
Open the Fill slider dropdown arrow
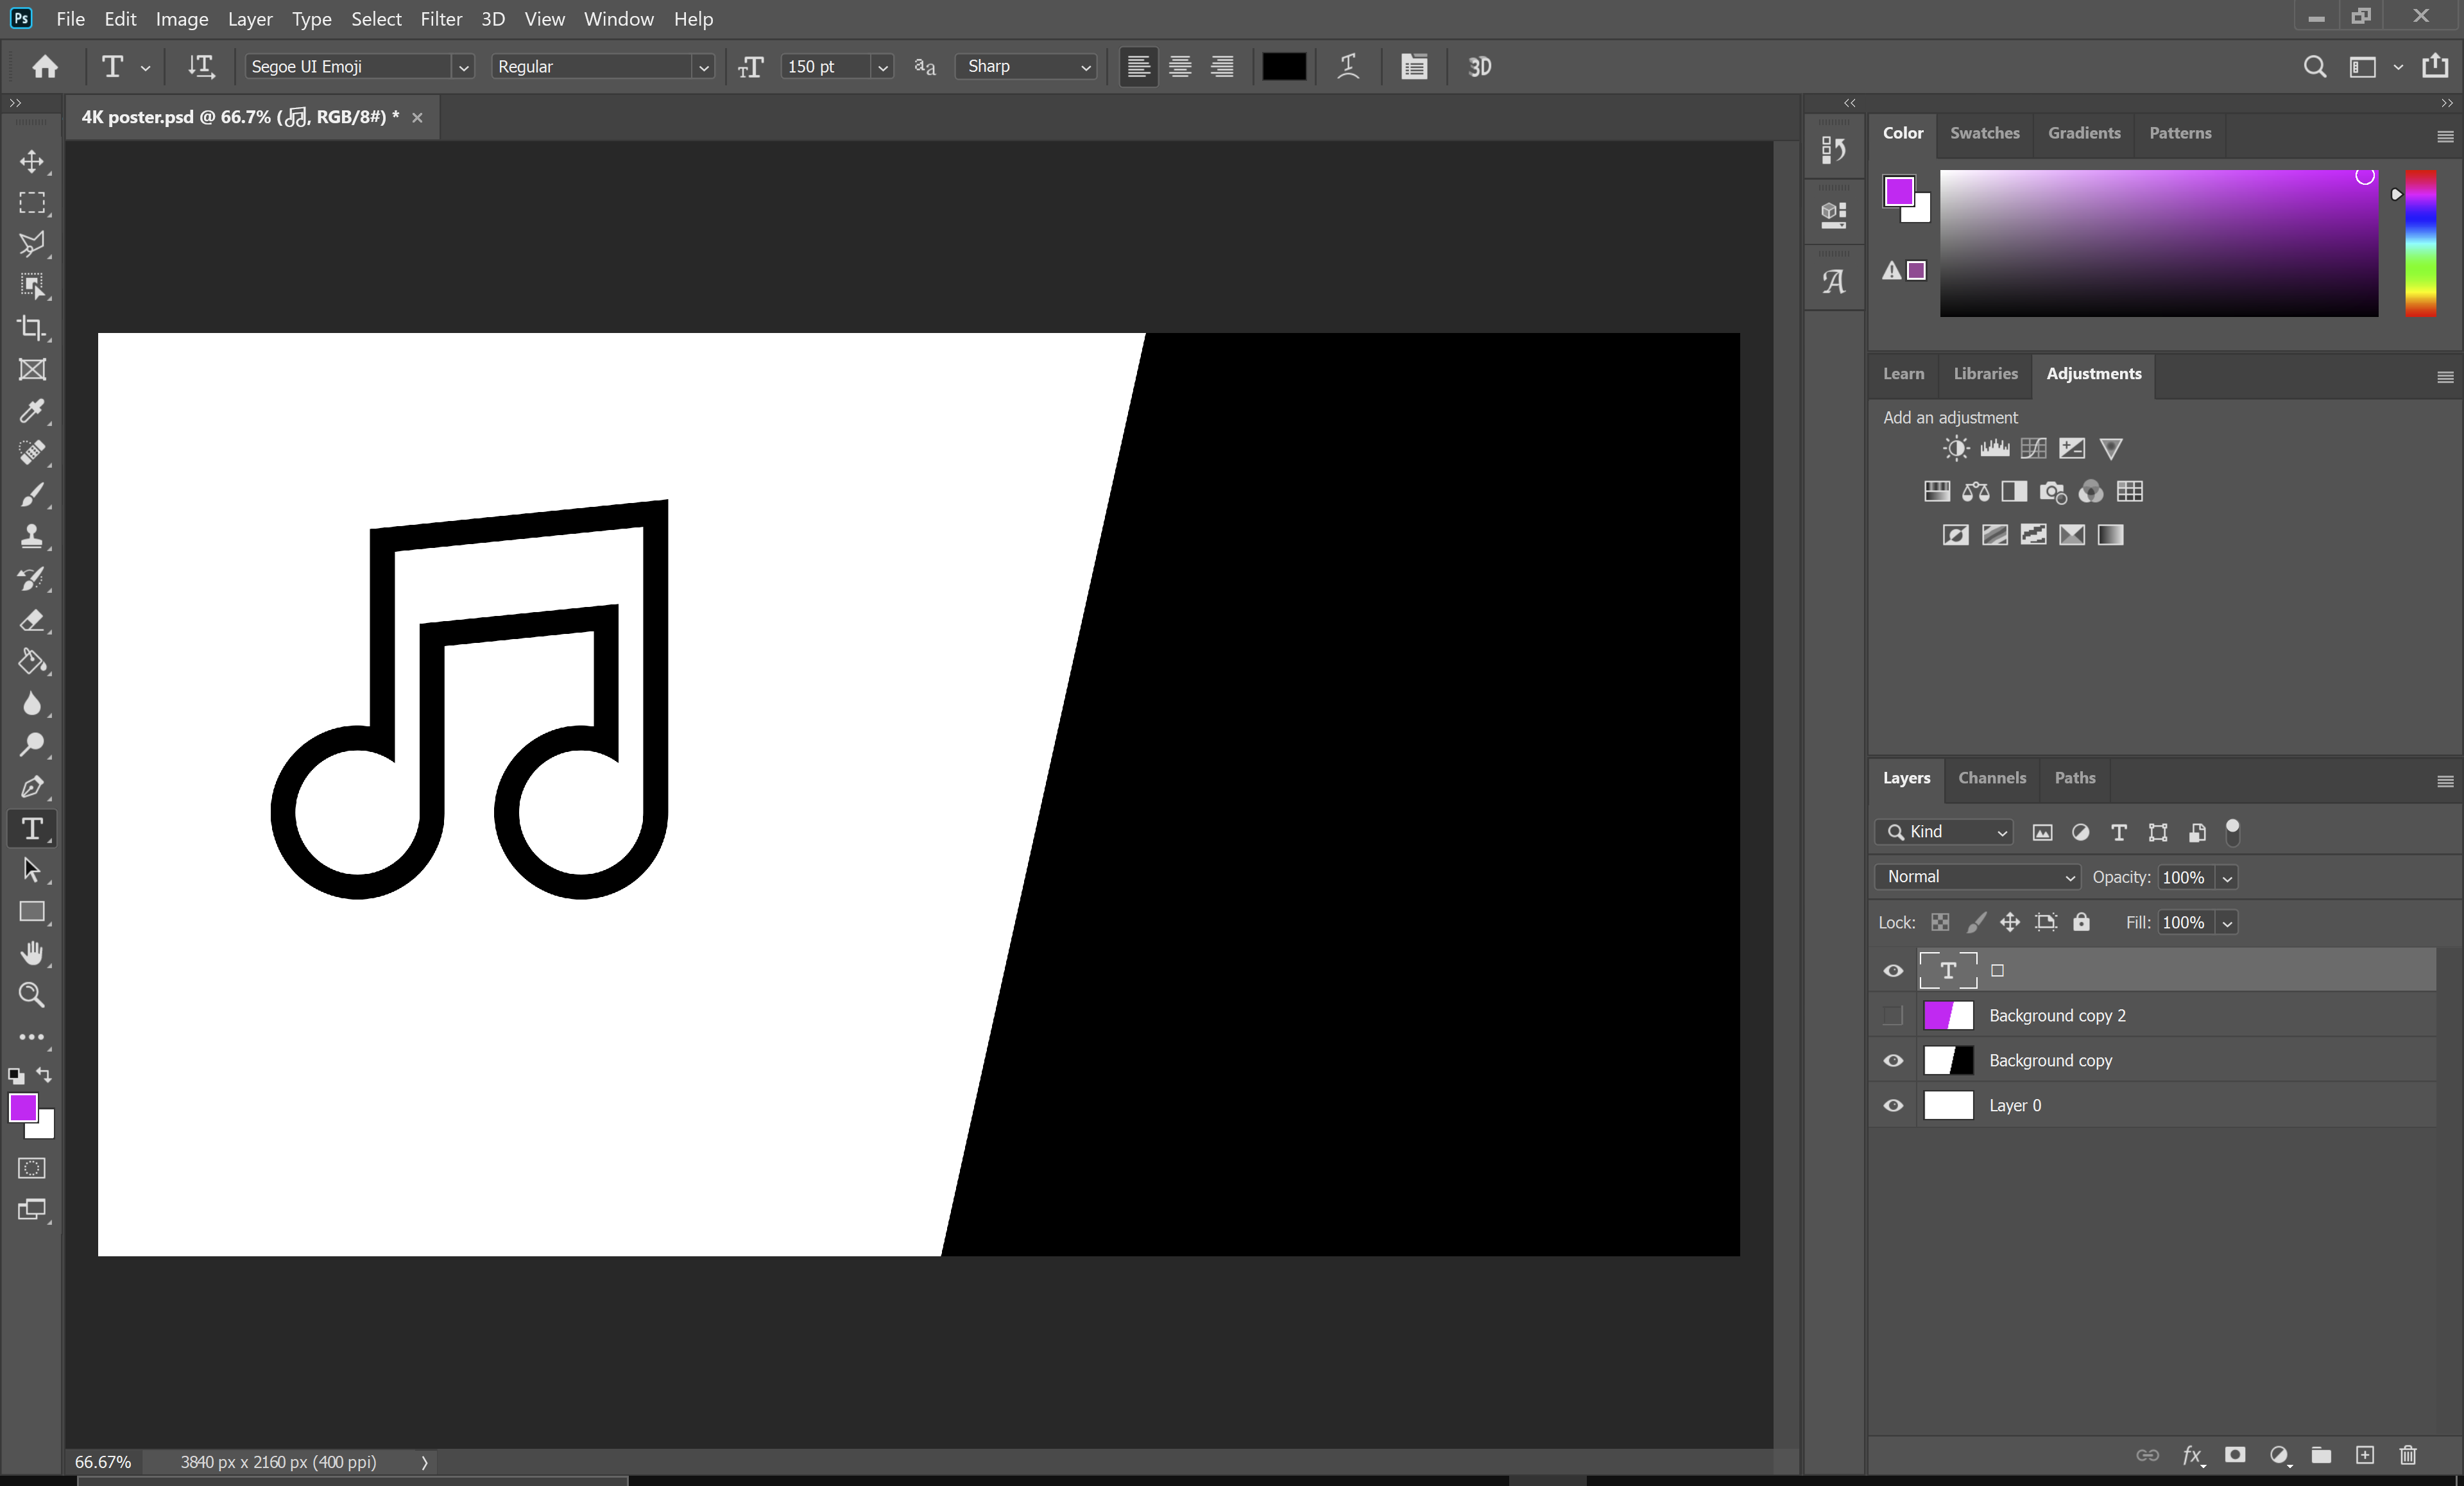2227,923
